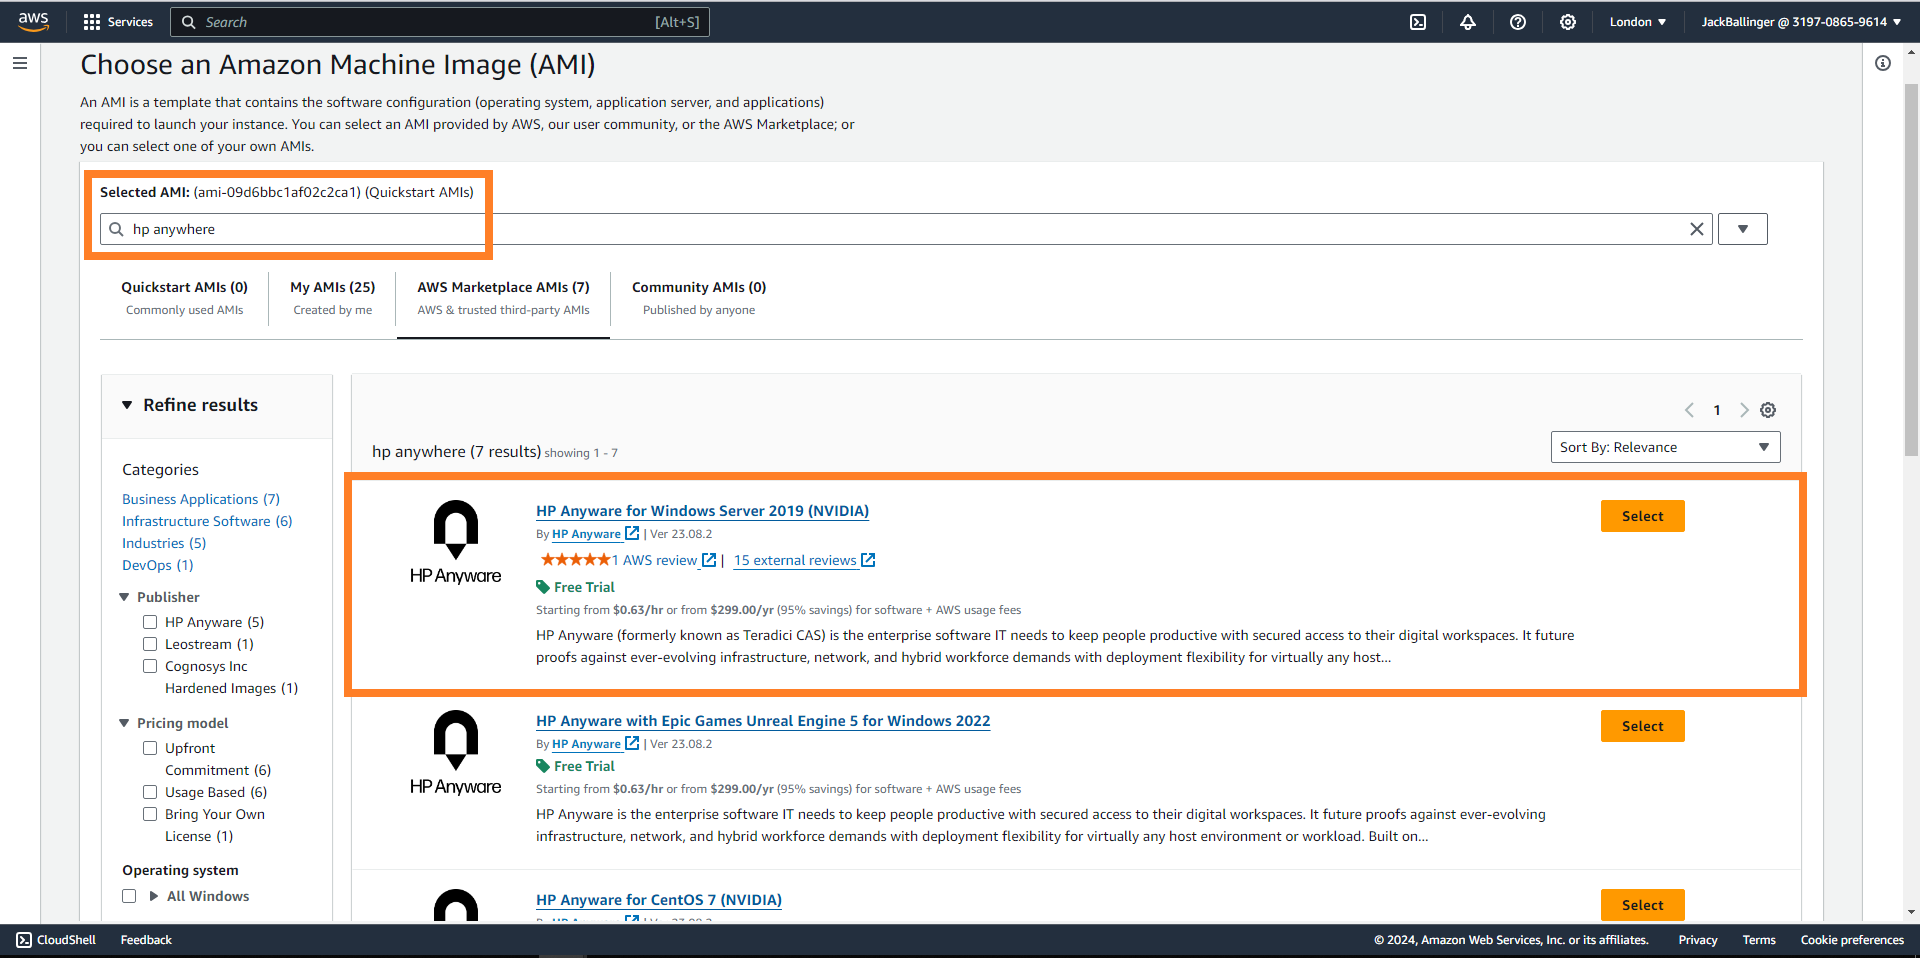Open the settings gear in top bar
The height and width of the screenshot is (958, 1920).
tap(1568, 22)
